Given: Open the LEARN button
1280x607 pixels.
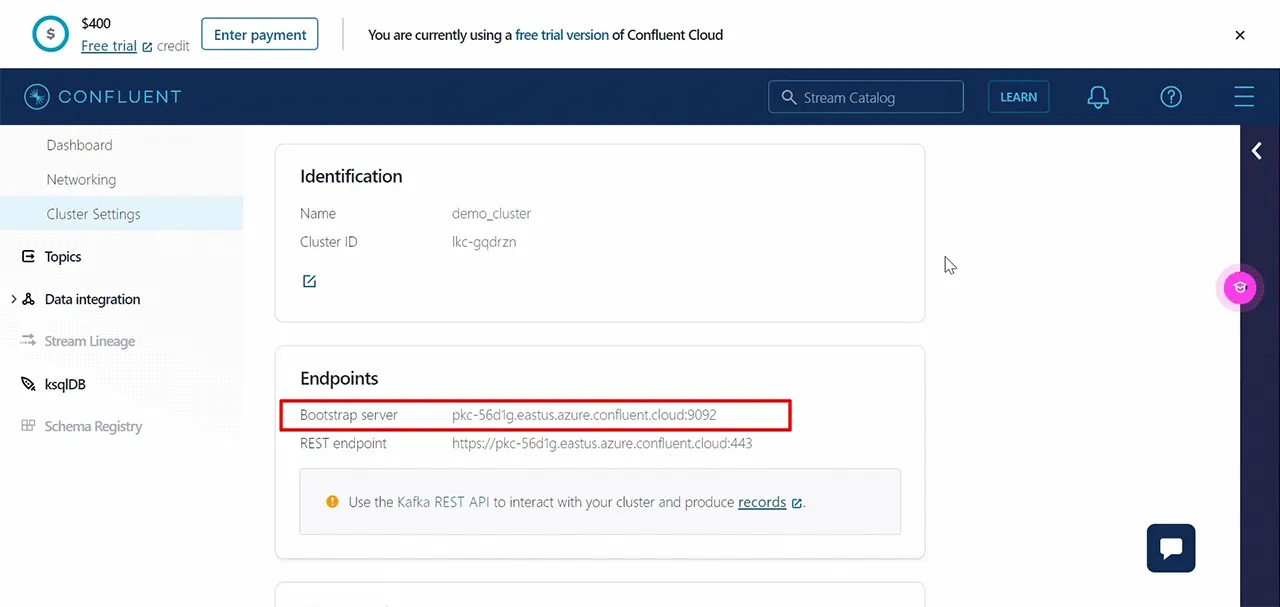Looking at the screenshot, I should coord(1018,97).
